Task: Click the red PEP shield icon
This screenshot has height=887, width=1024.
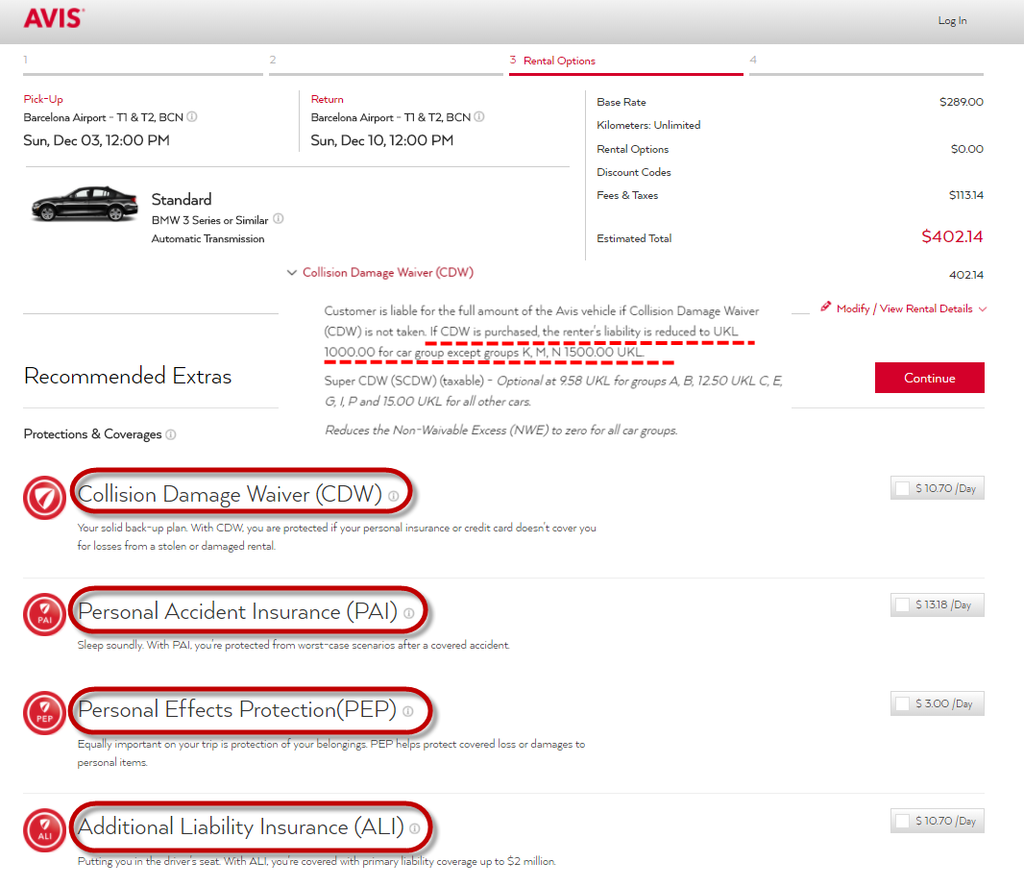Action: click(x=44, y=713)
